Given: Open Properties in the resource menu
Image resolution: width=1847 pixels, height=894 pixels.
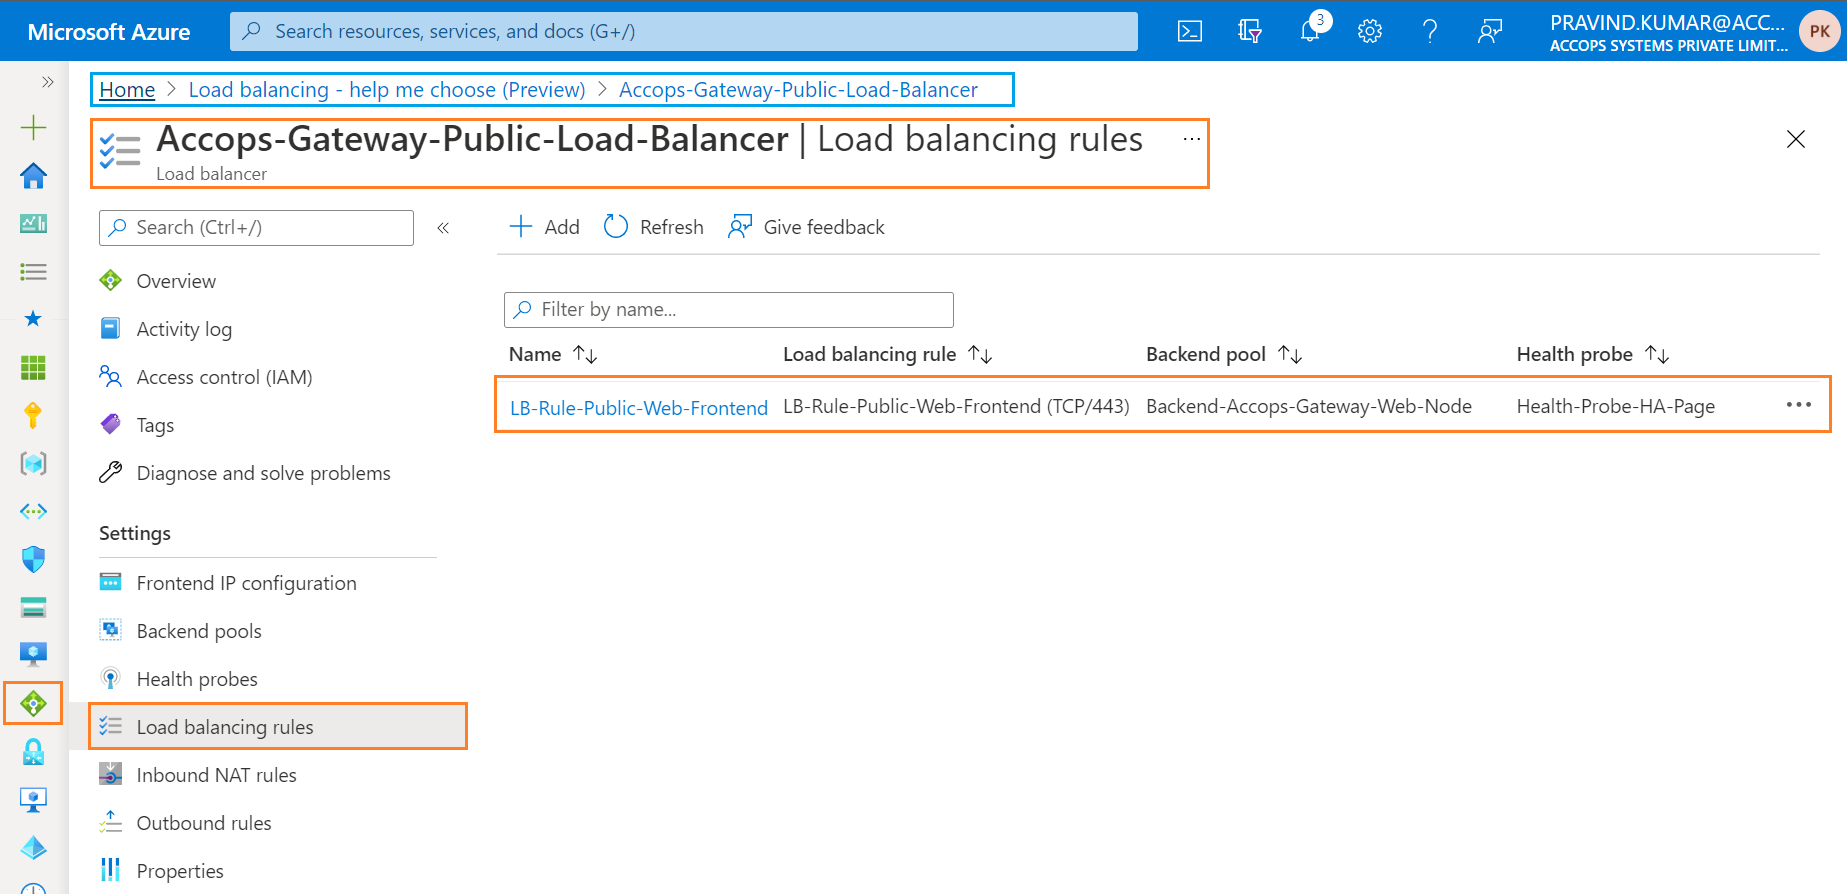Looking at the screenshot, I should pos(180,871).
